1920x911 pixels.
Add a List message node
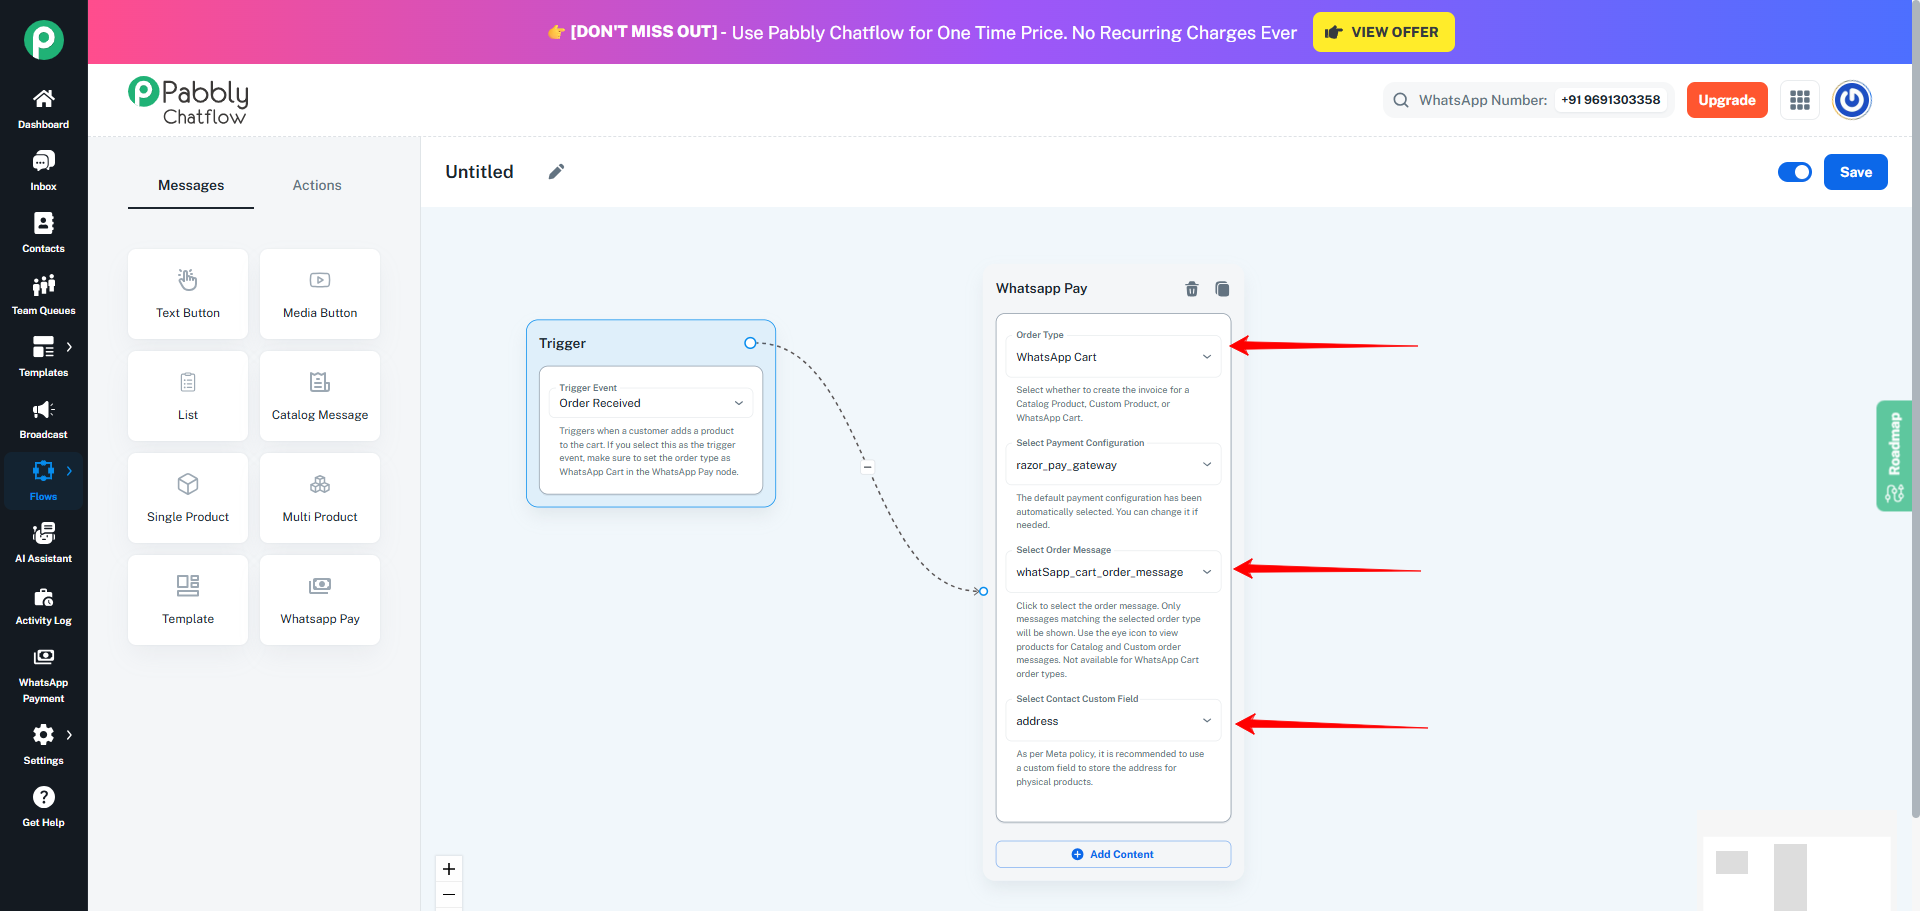coord(188,396)
